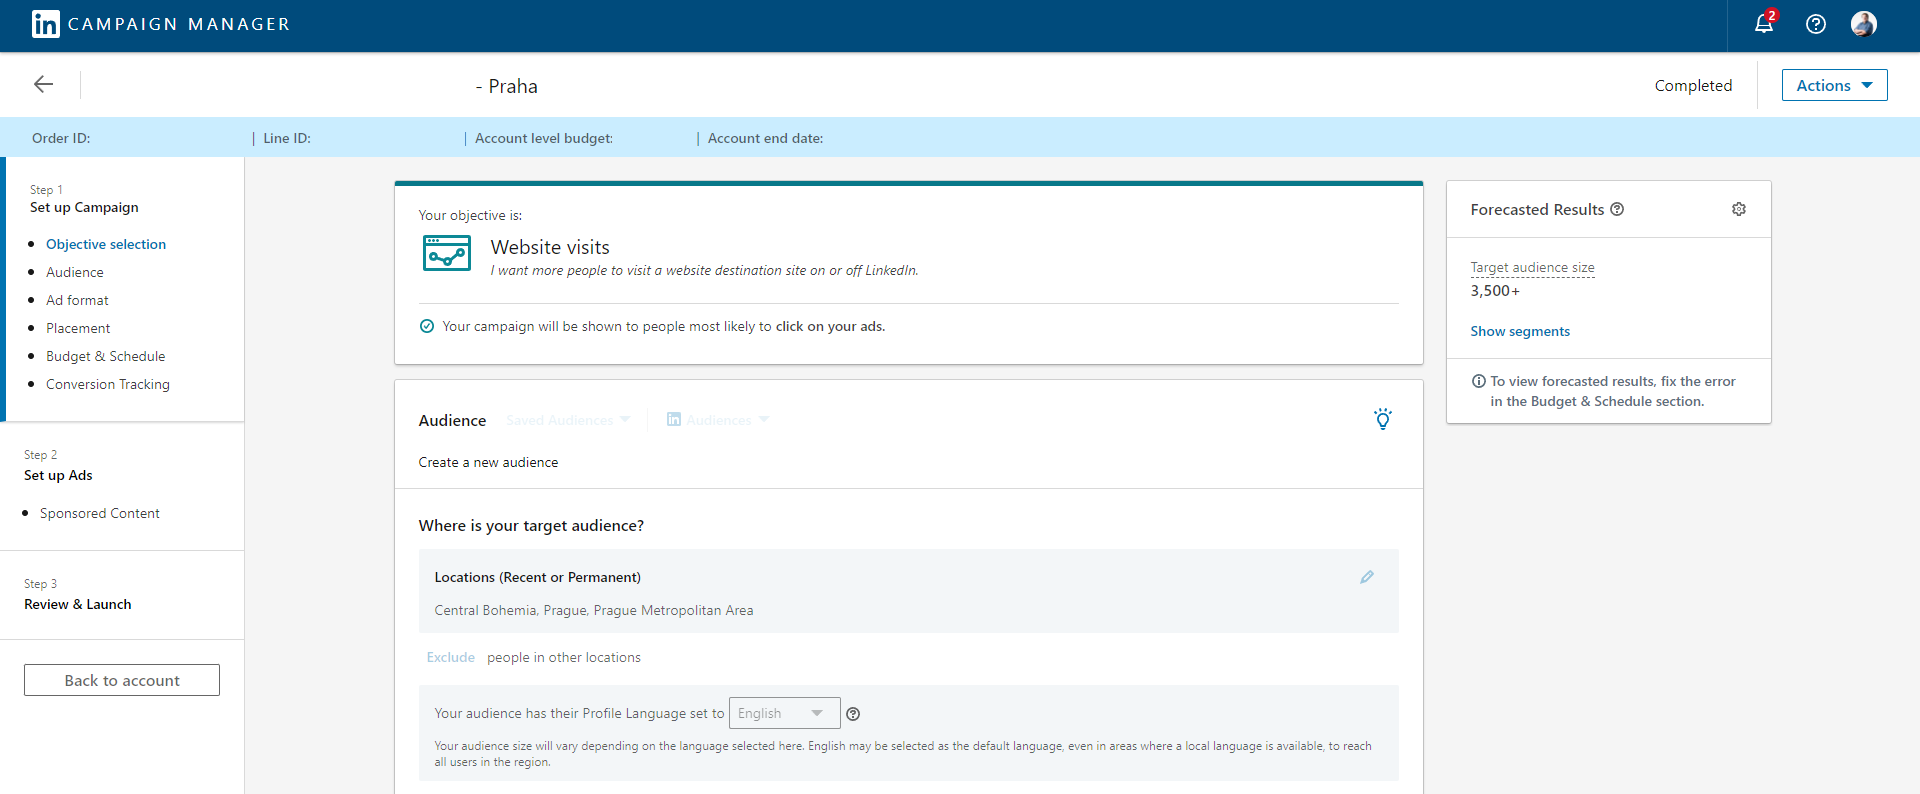Expand the Actions dropdown
Image resolution: width=1920 pixels, height=794 pixels.
[x=1834, y=85]
